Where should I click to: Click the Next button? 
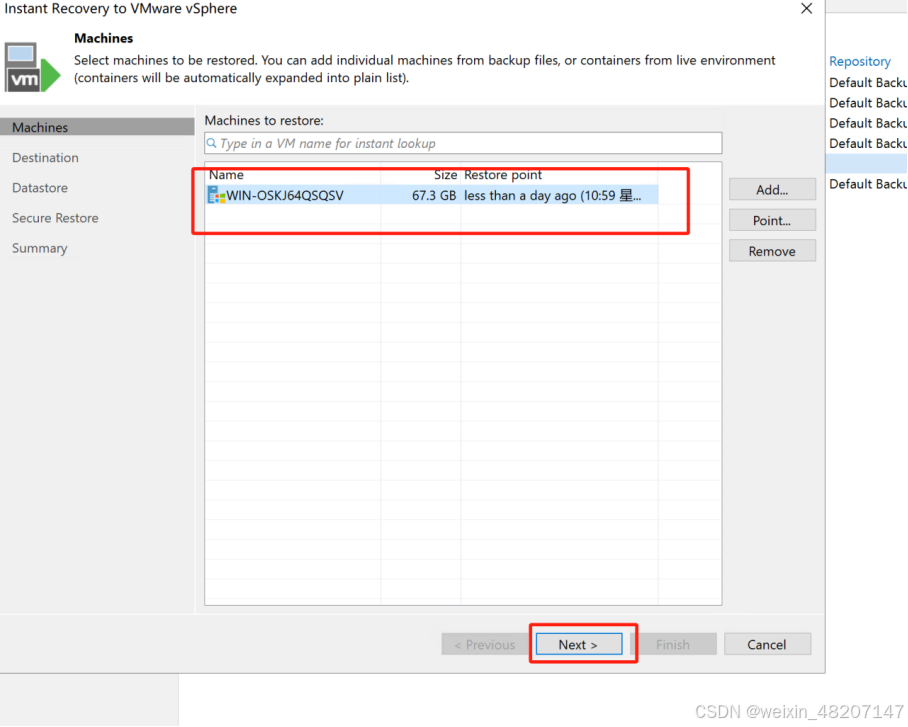click(579, 644)
